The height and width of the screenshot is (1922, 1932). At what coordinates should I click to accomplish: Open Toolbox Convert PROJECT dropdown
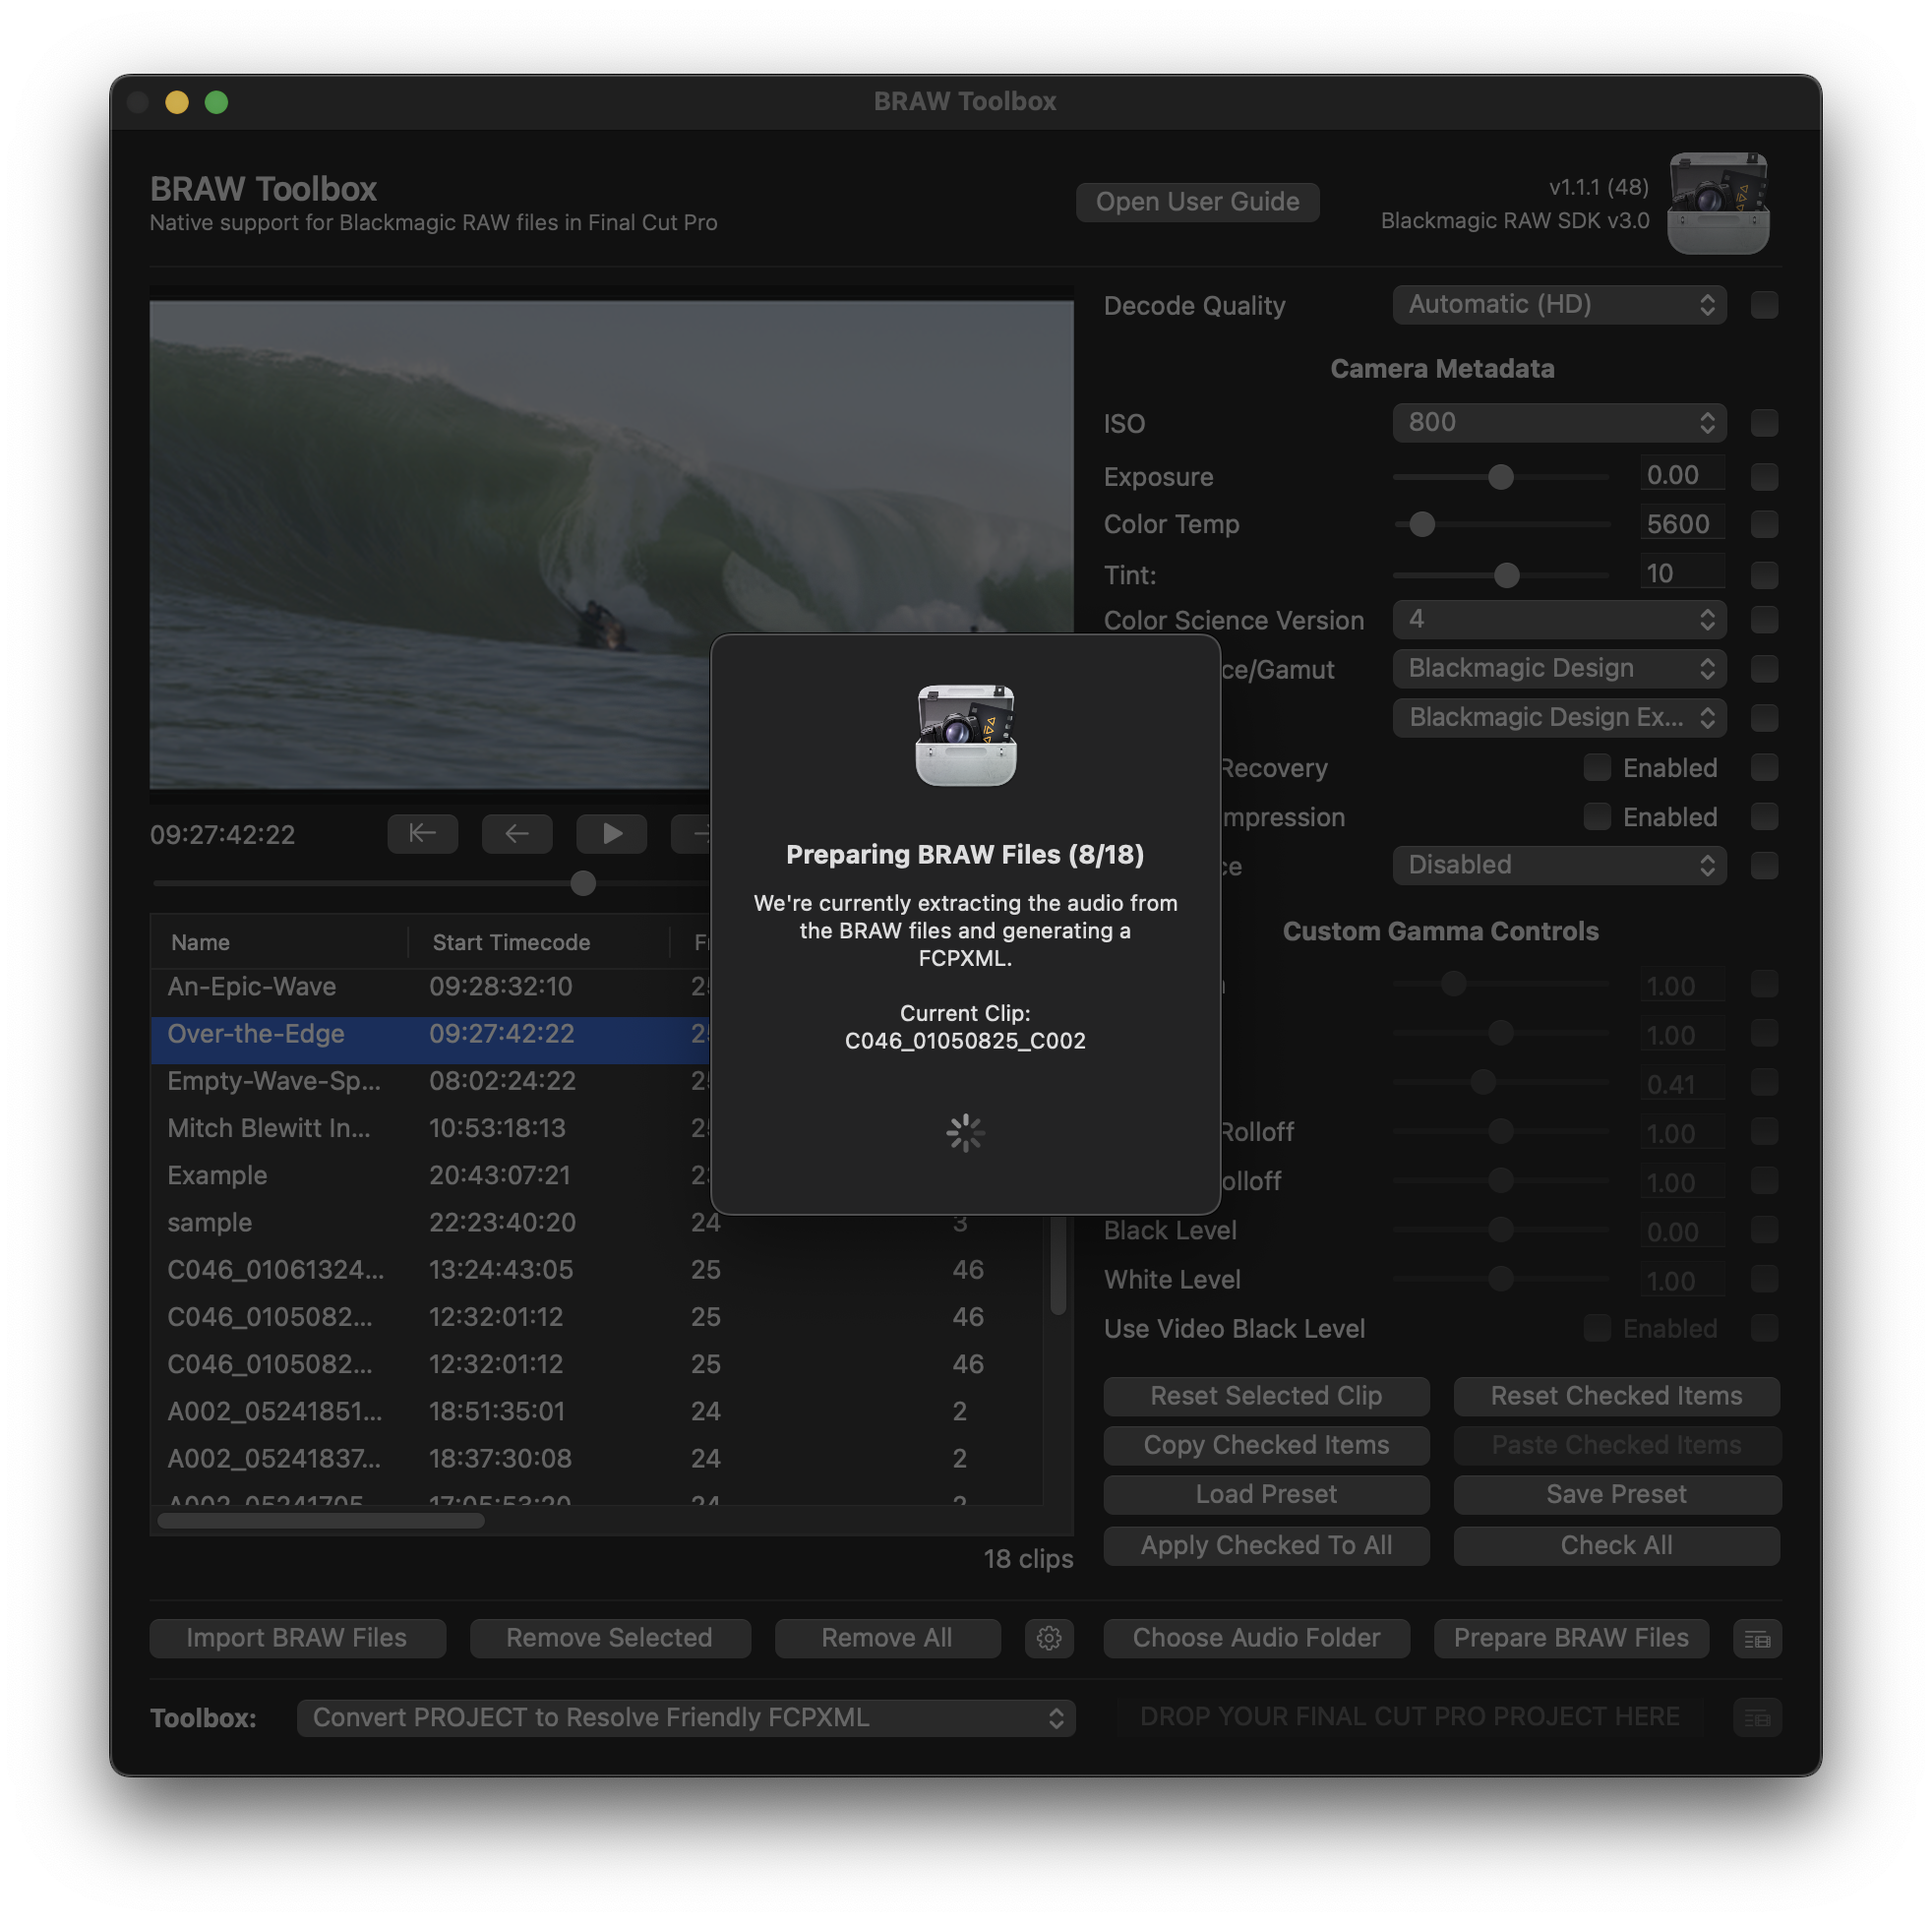pos(685,1718)
